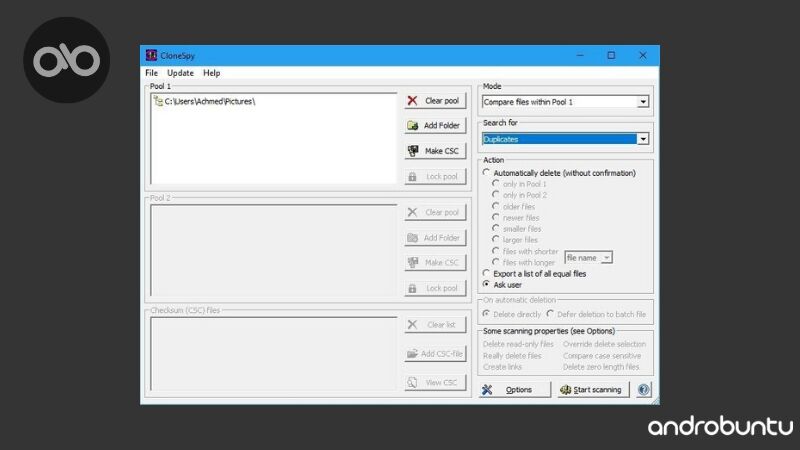Screen dimensions: 800x450
Task: Click the Pool 1 Lock pool button
Action: (435, 177)
